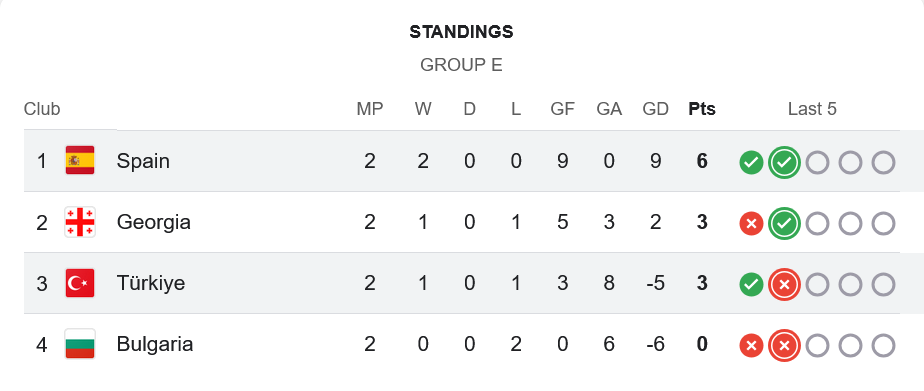Open the Bulgaria team name link
Screen dimensions: 924x391
click(x=155, y=344)
